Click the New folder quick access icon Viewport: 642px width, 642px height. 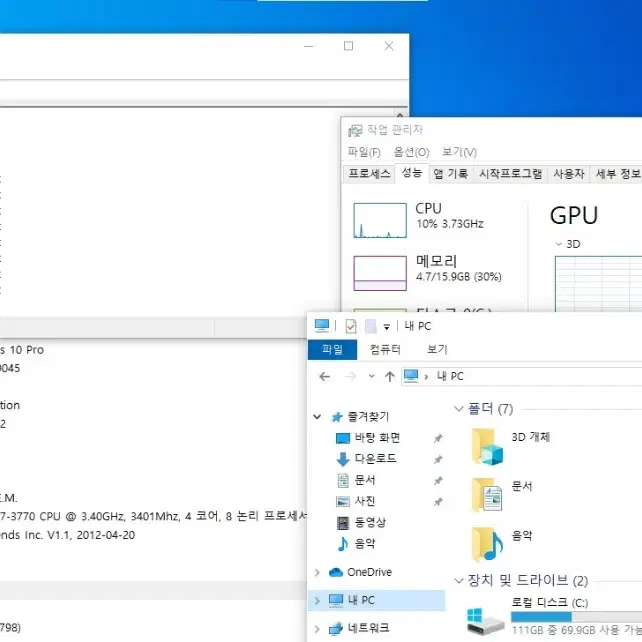tap(371, 326)
